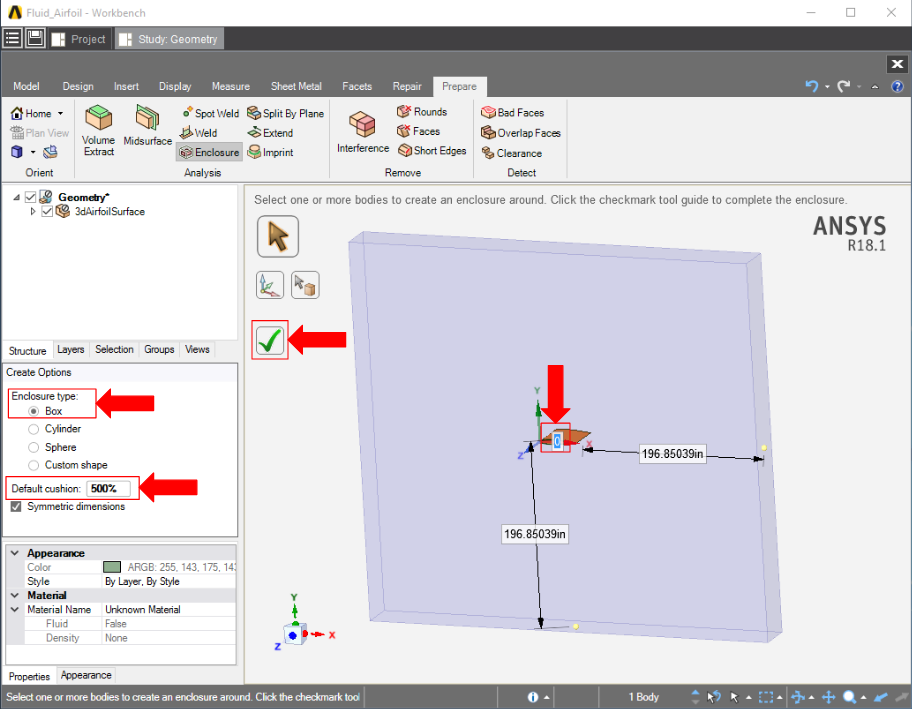Open the status info dropdown arrow

tap(546, 697)
